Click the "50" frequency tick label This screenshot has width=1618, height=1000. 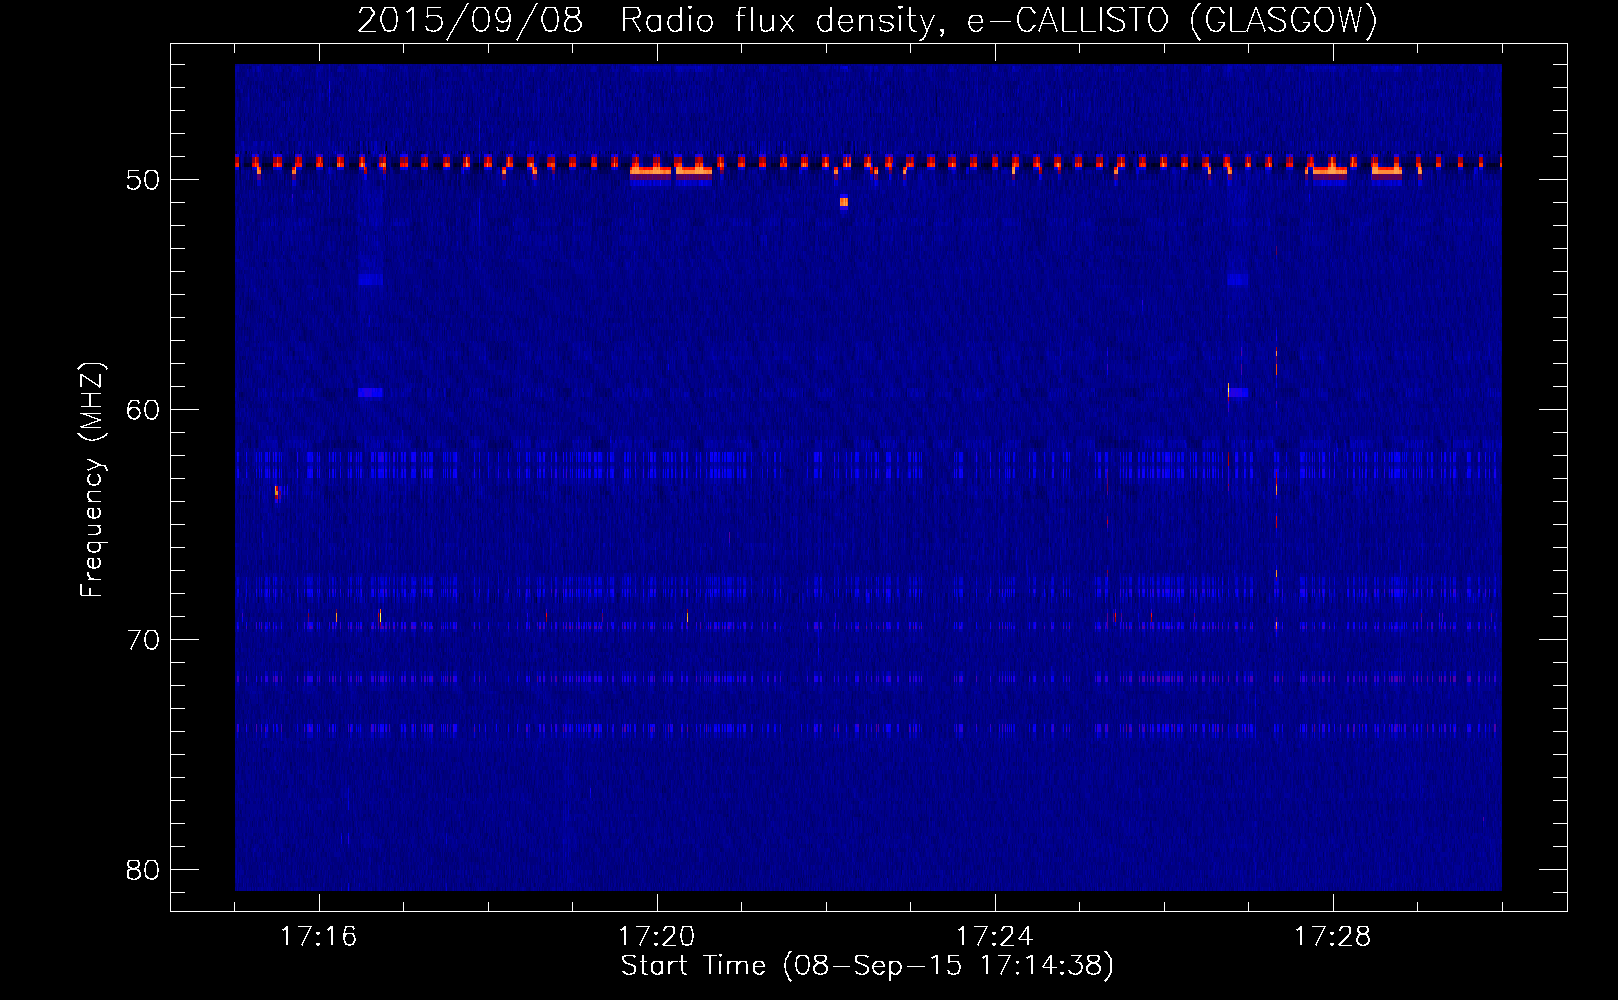[x=143, y=180]
